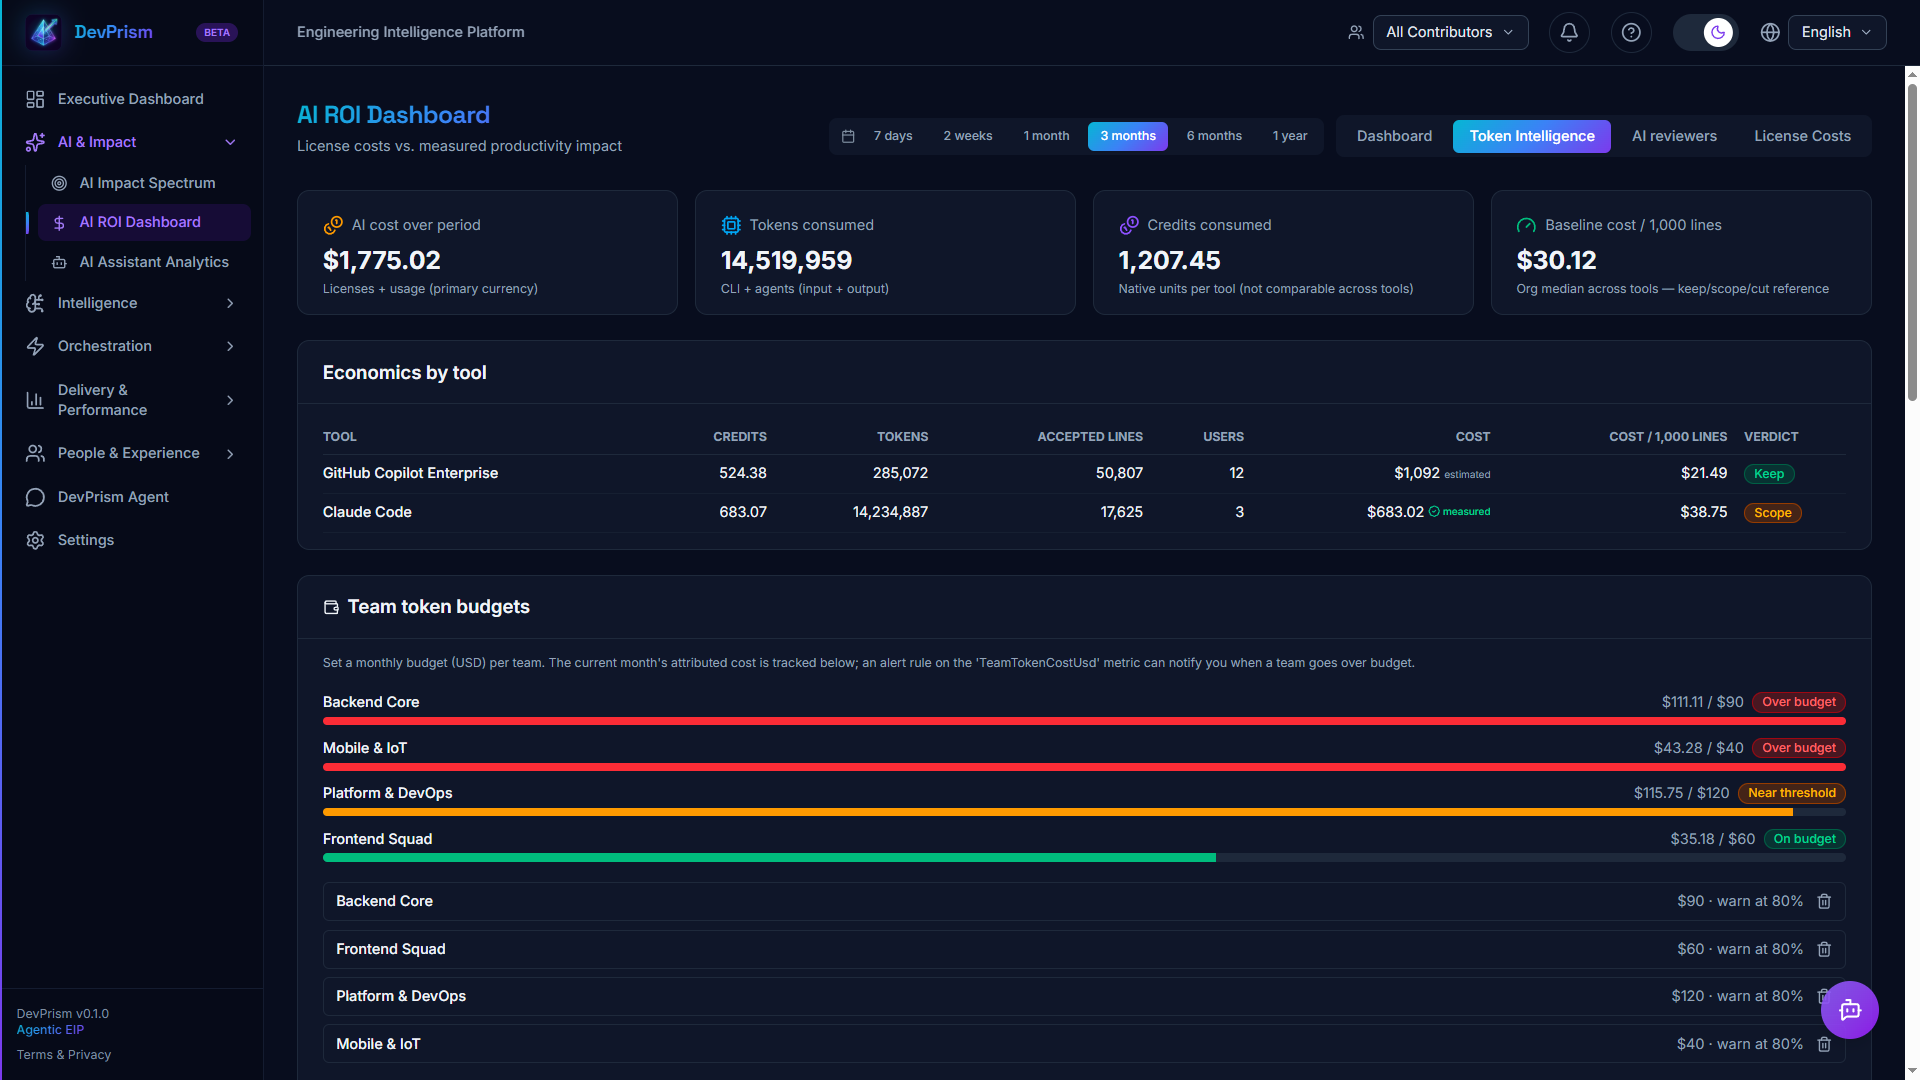Click the Orchestration lightning icon

35,346
